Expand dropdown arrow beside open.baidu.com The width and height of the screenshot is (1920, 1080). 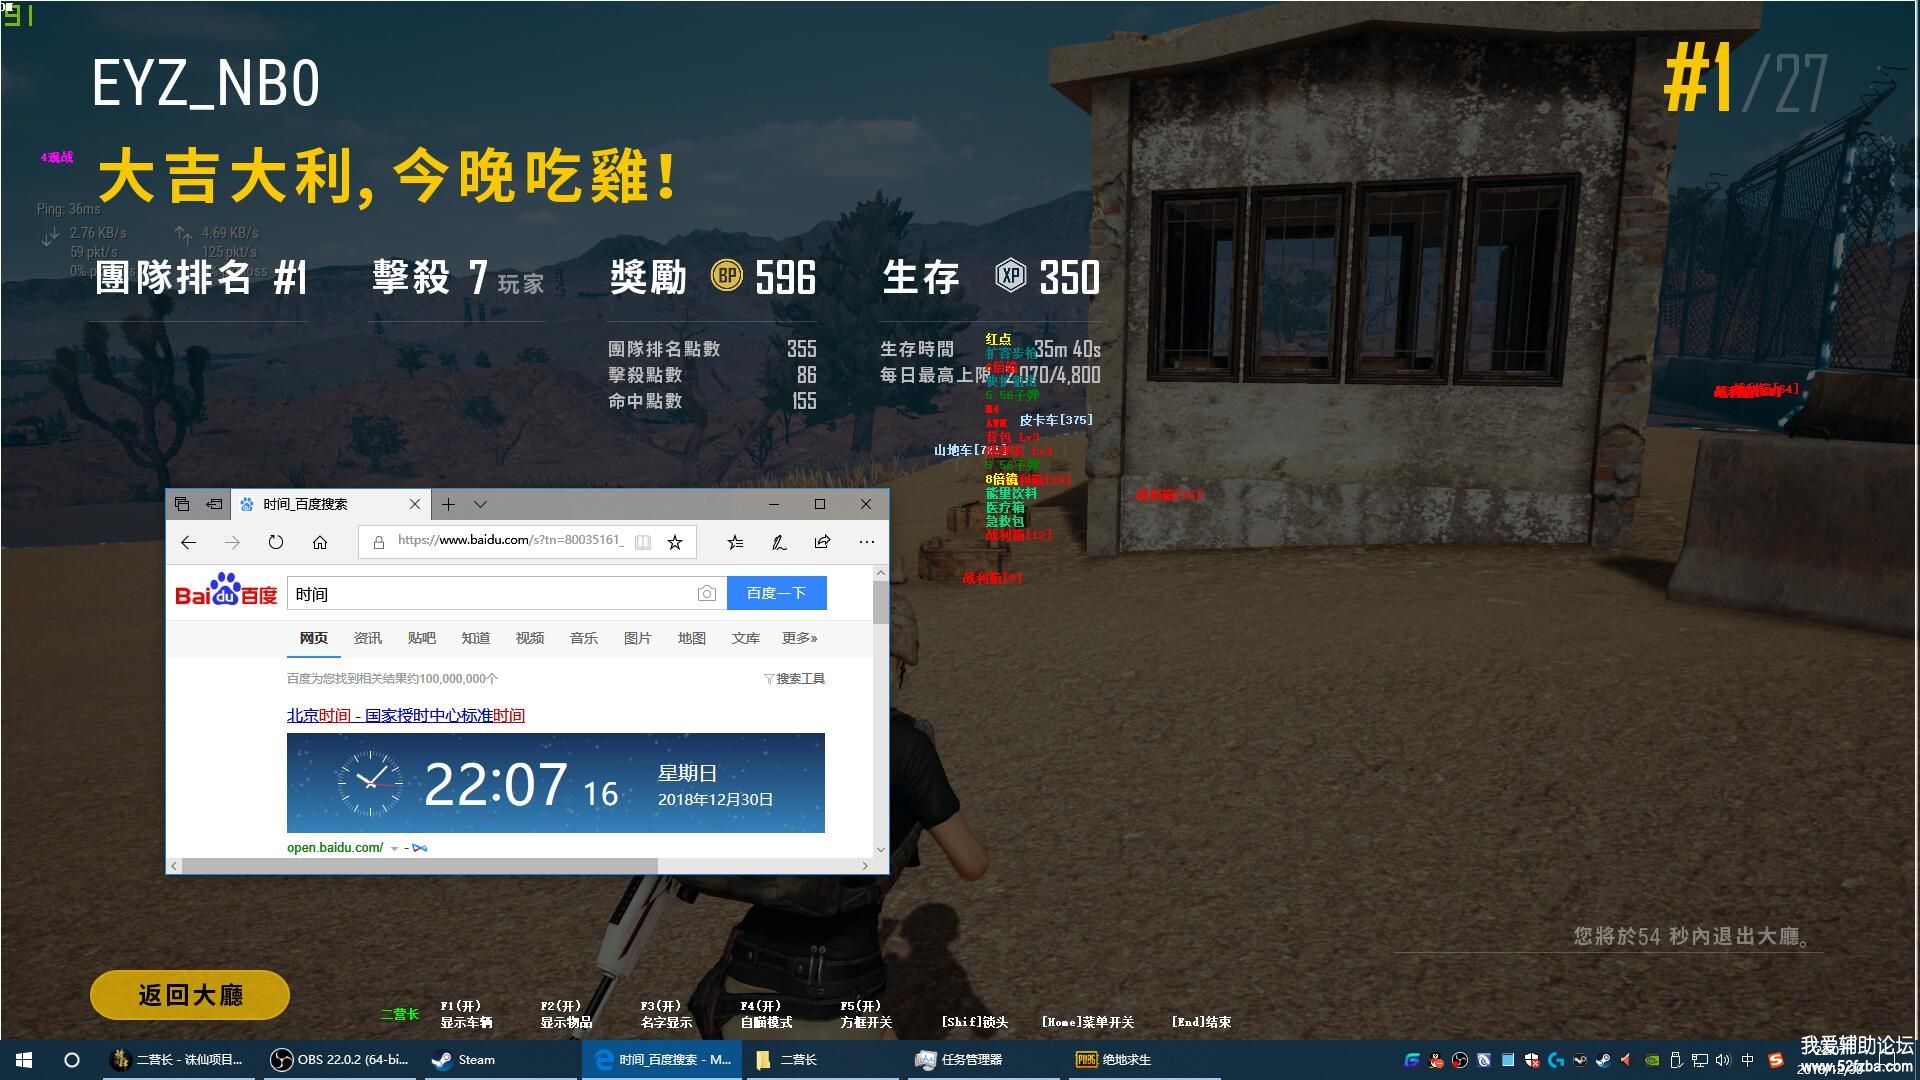point(395,848)
